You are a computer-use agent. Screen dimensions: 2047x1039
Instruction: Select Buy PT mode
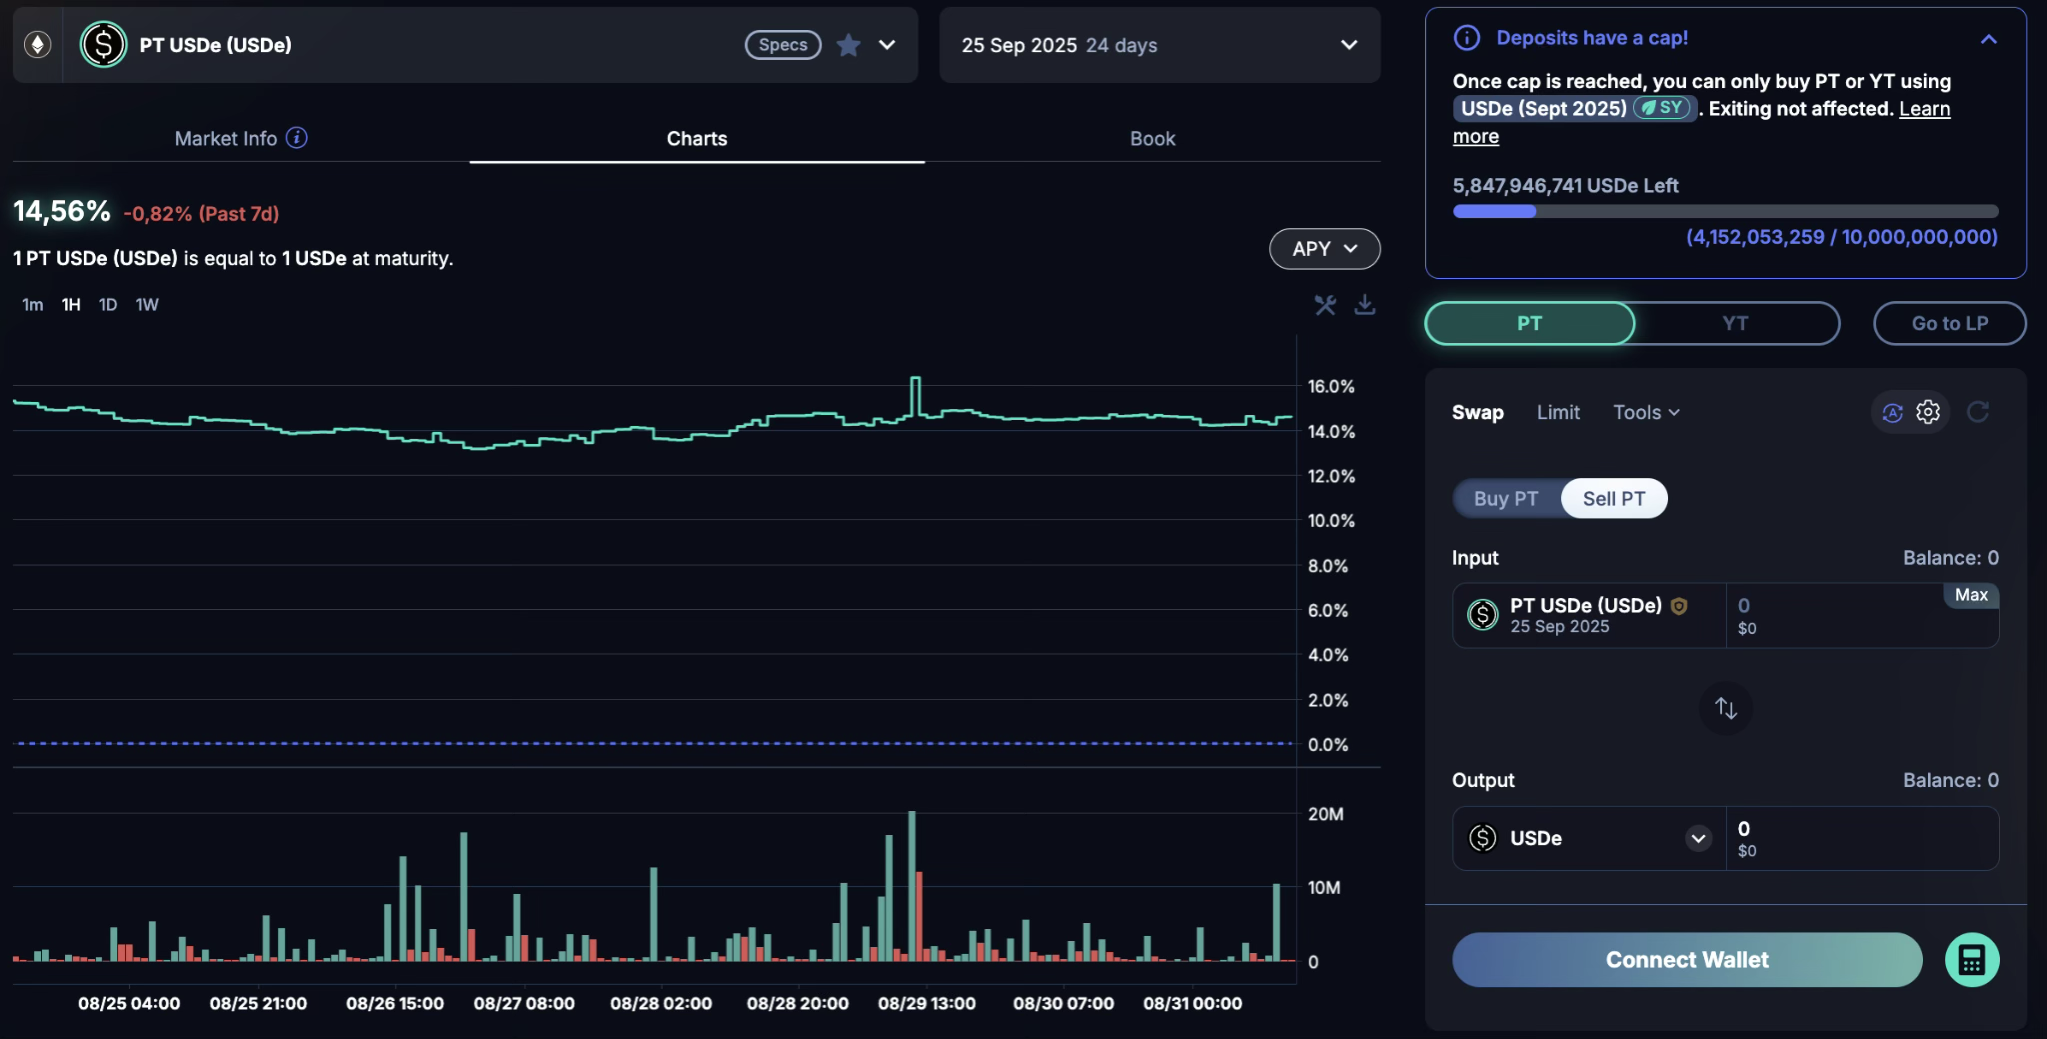pos(1505,498)
